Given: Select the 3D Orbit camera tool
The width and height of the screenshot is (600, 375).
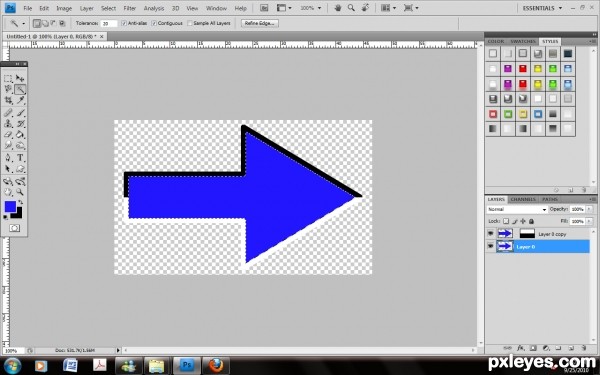Looking at the screenshot, I should click(20, 181).
